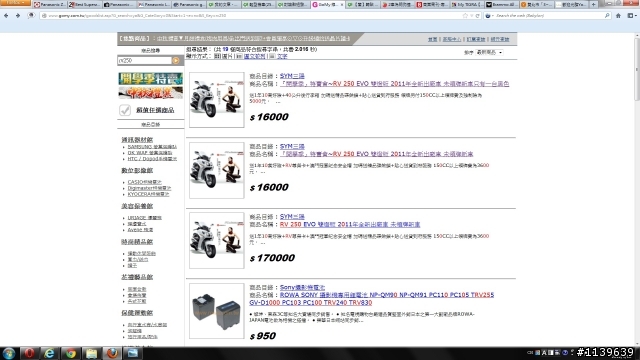Image resolution: width=640 pixels, height=360 pixels.
Task: Switch to the Best Superz tab
Action: 84,4
